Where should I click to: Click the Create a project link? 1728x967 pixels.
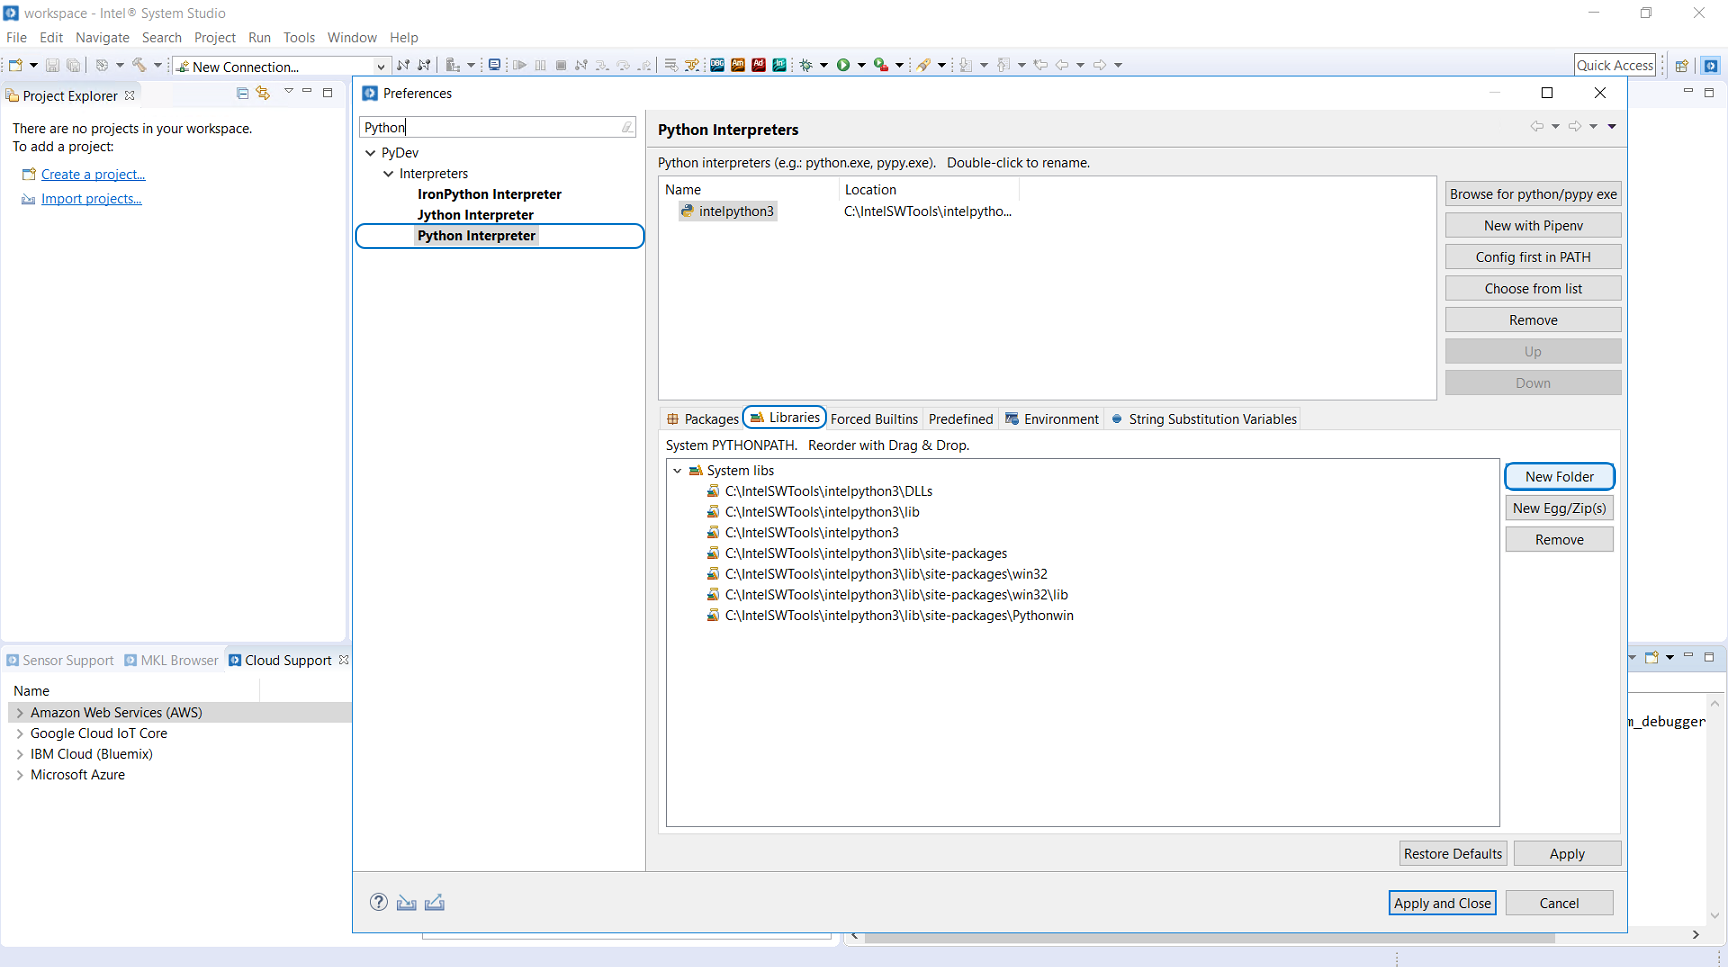click(93, 174)
